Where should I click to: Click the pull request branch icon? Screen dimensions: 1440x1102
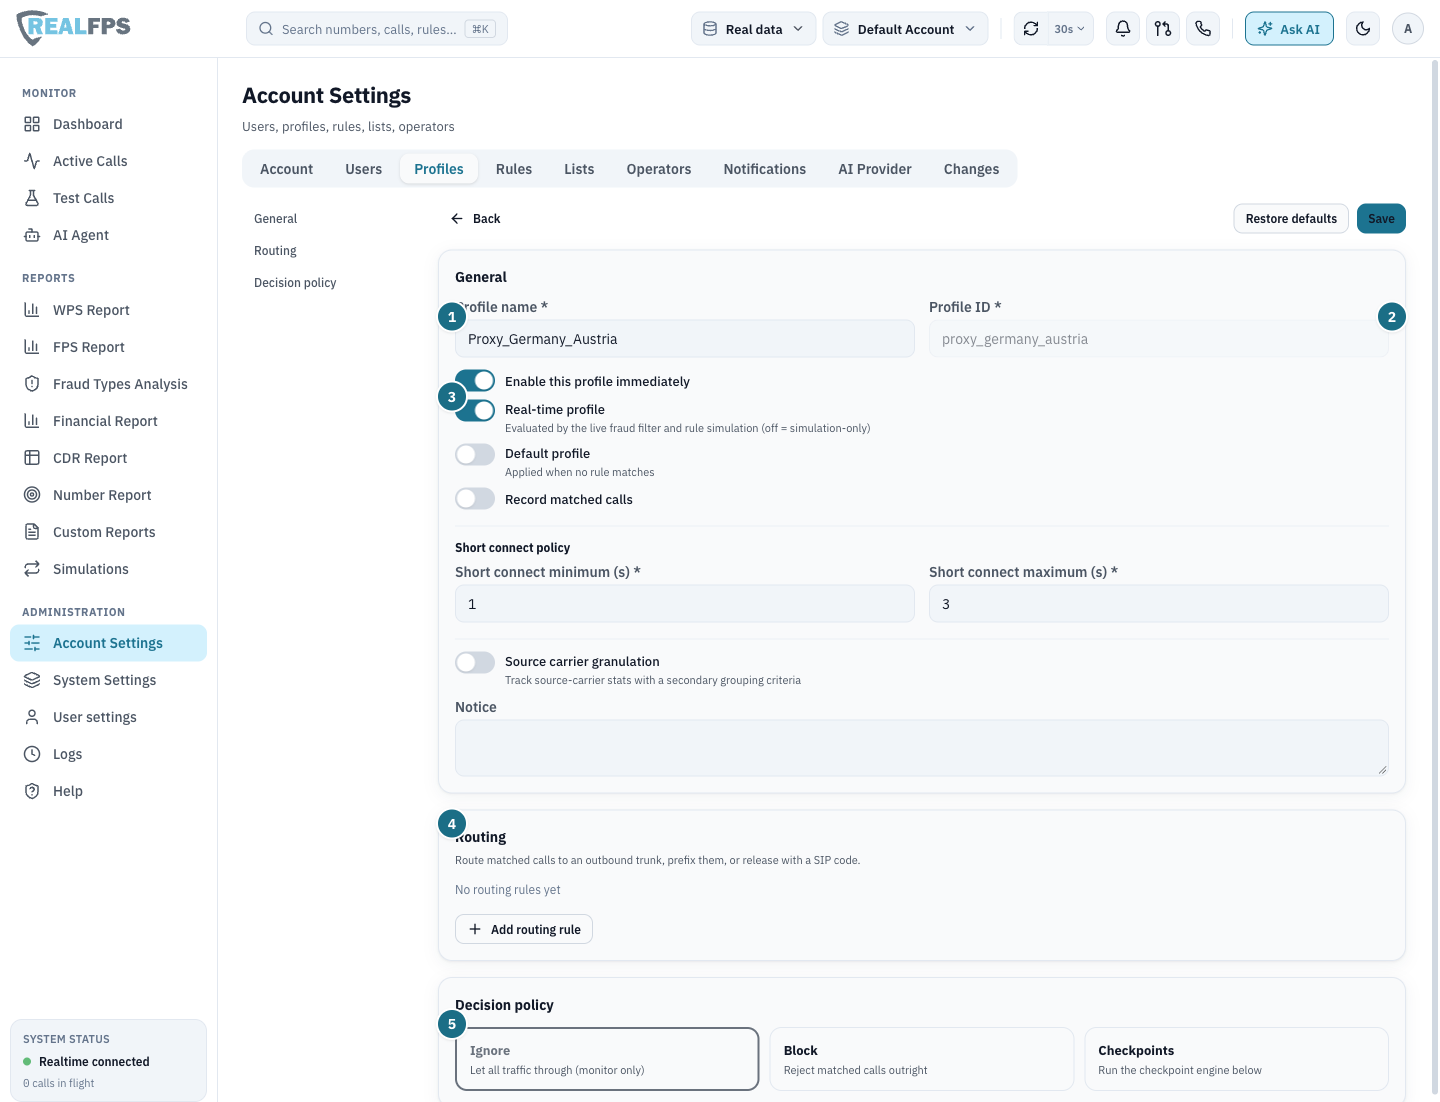(1163, 29)
